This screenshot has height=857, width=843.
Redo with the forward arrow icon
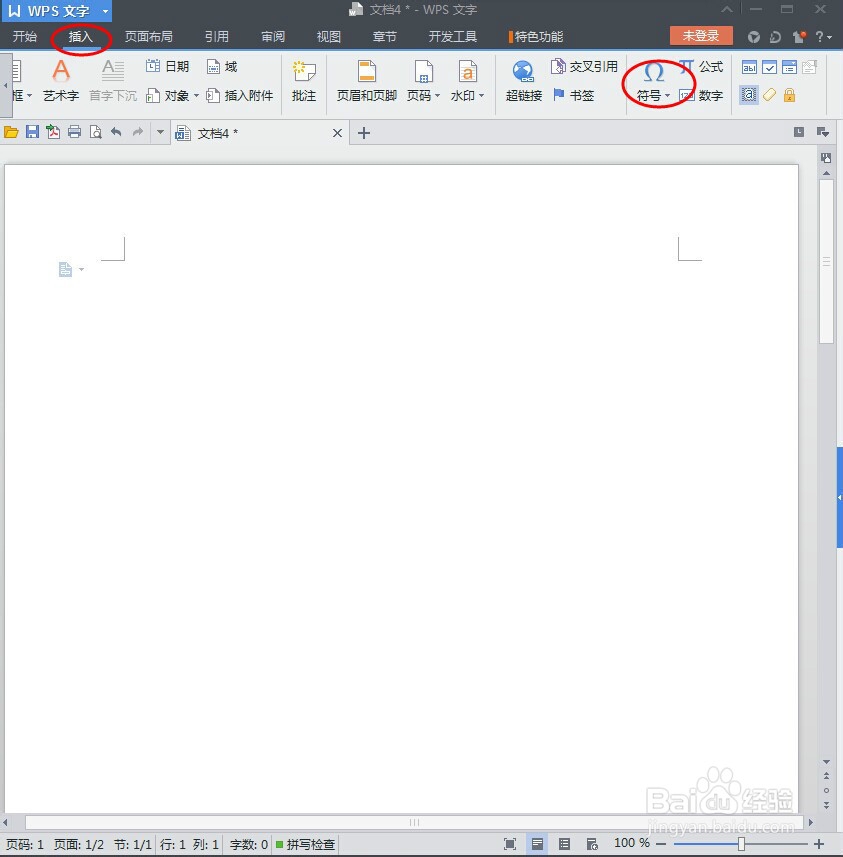[138, 132]
